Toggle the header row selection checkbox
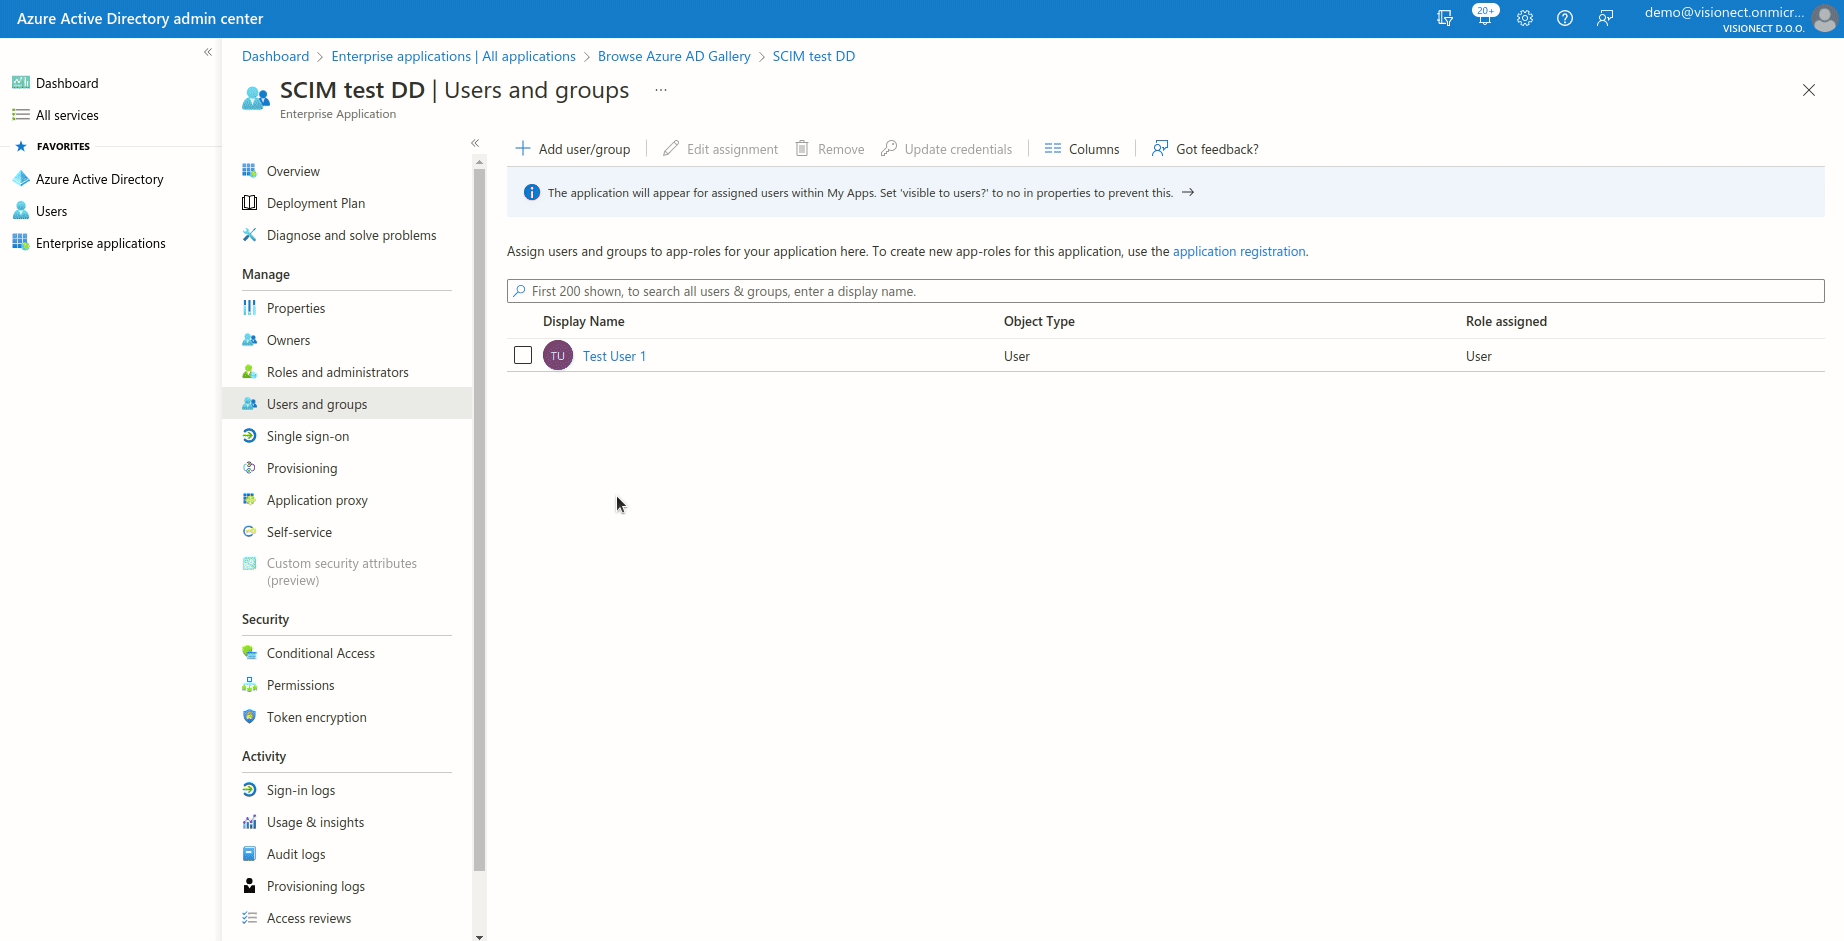This screenshot has width=1844, height=941. (523, 322)
